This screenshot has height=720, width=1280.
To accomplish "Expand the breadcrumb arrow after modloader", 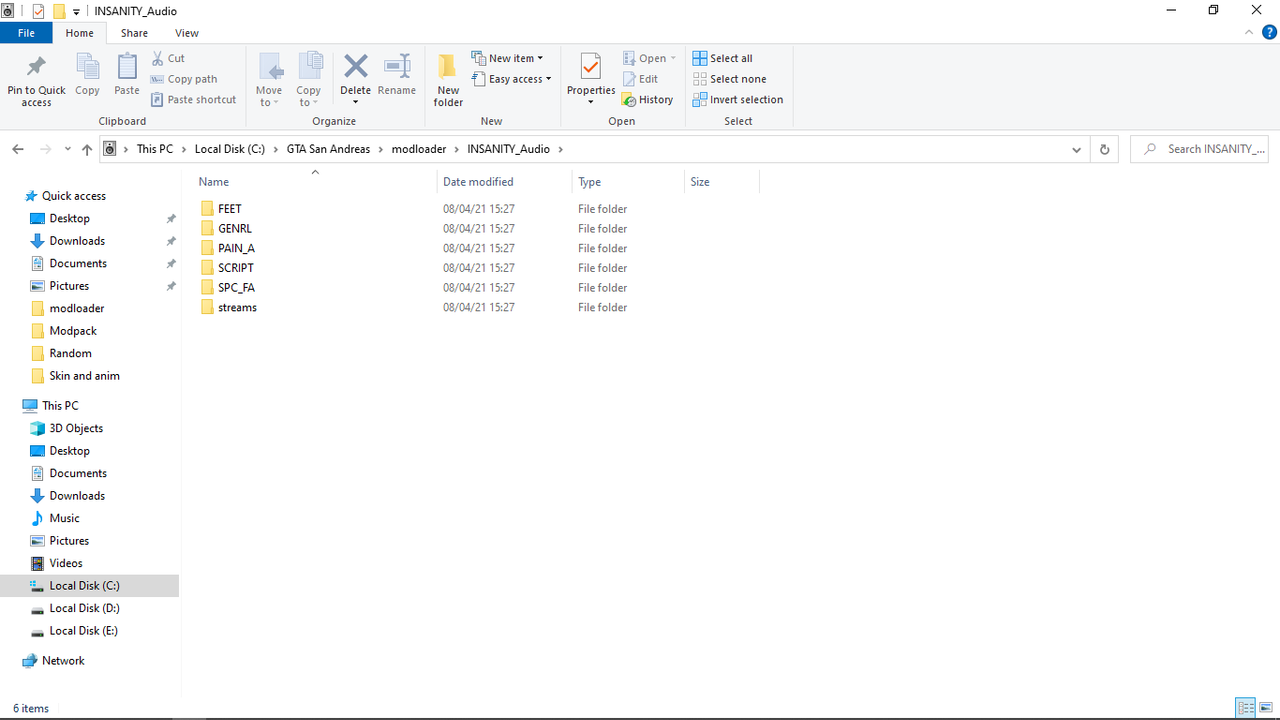I will [x=457, y=149].
